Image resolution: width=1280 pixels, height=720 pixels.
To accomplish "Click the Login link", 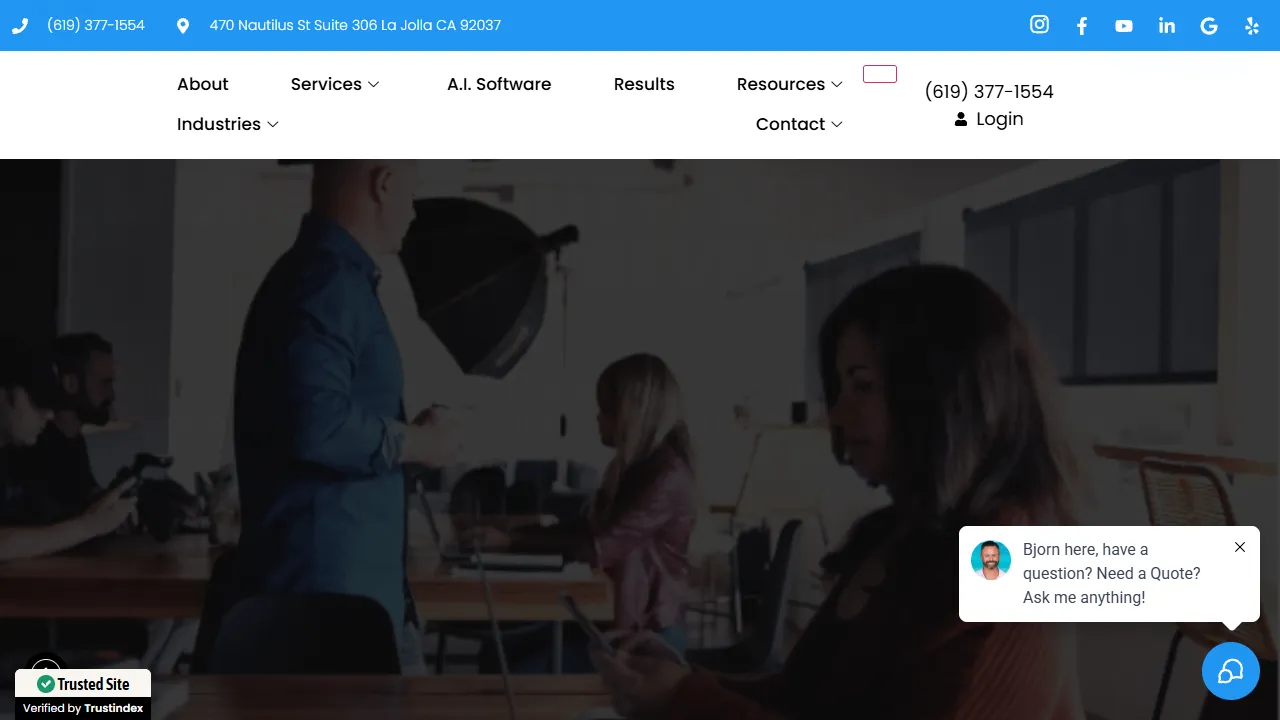I will click(x=999, y=119).
